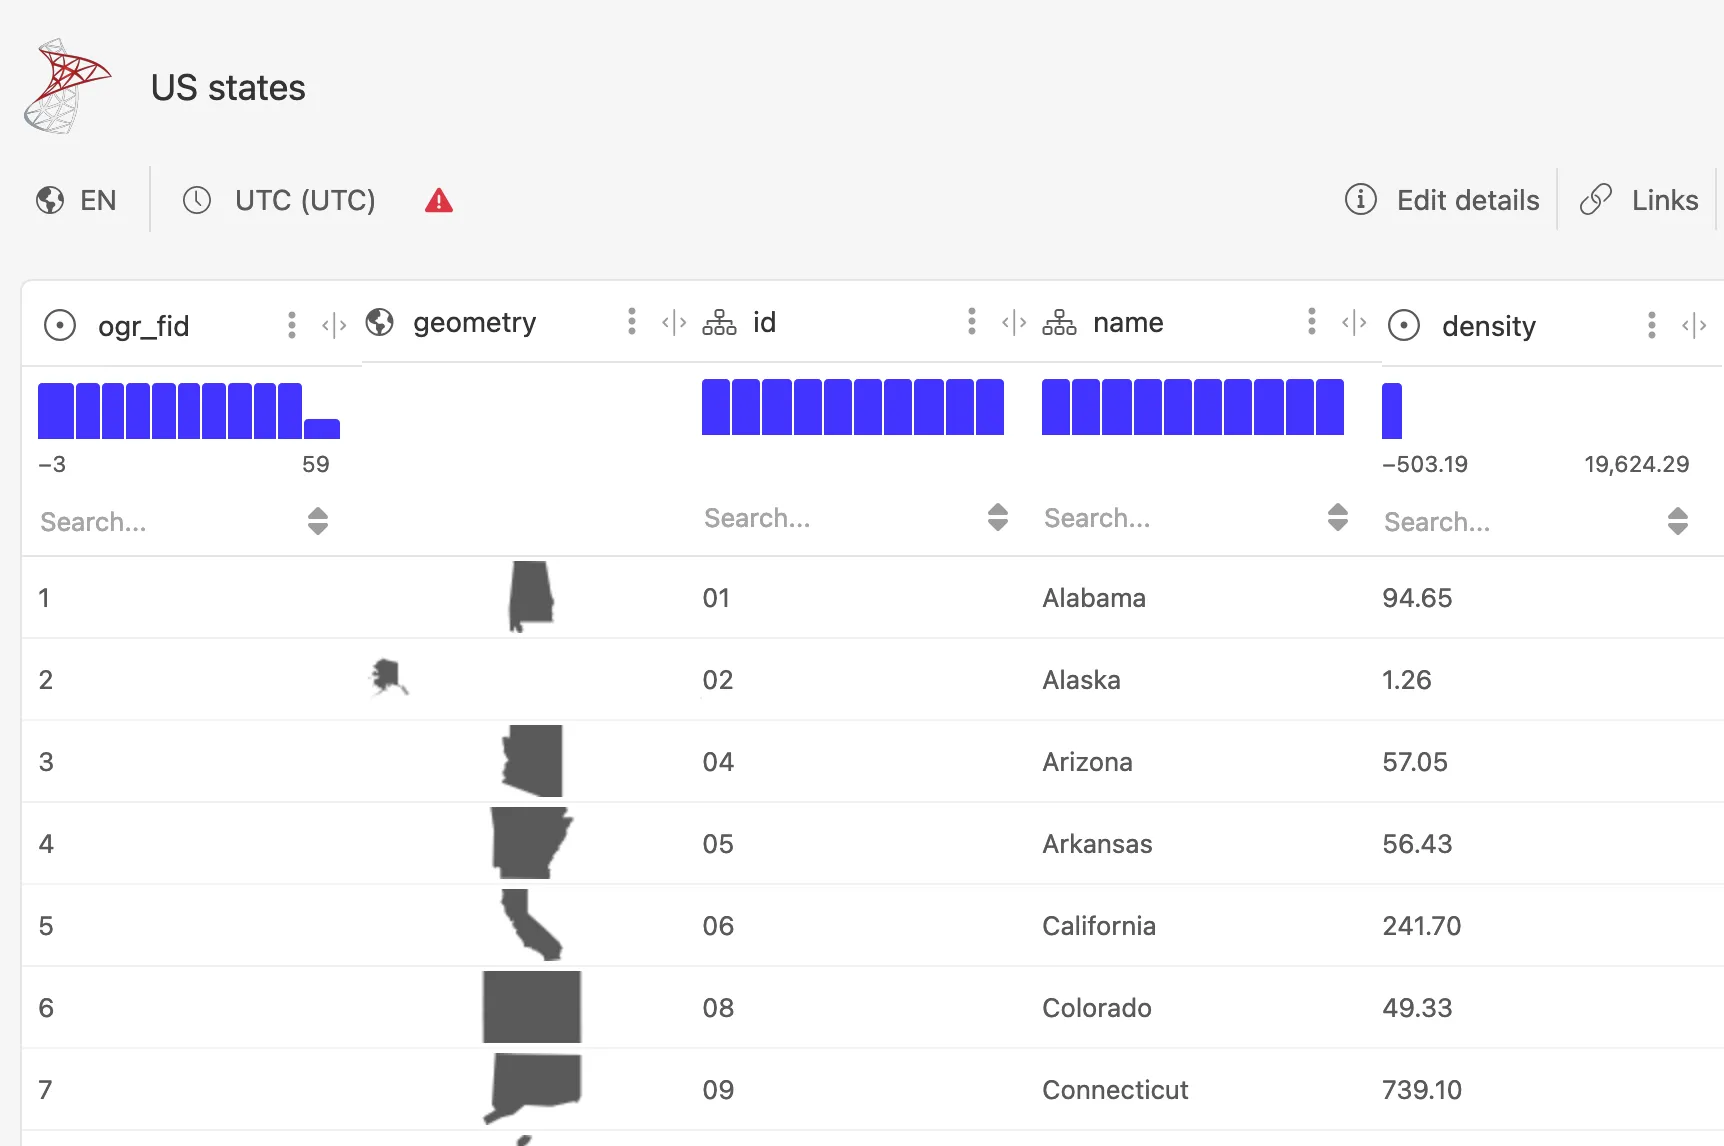
Task: Click the resize handle beside geometry column
Action: point(675,322)
